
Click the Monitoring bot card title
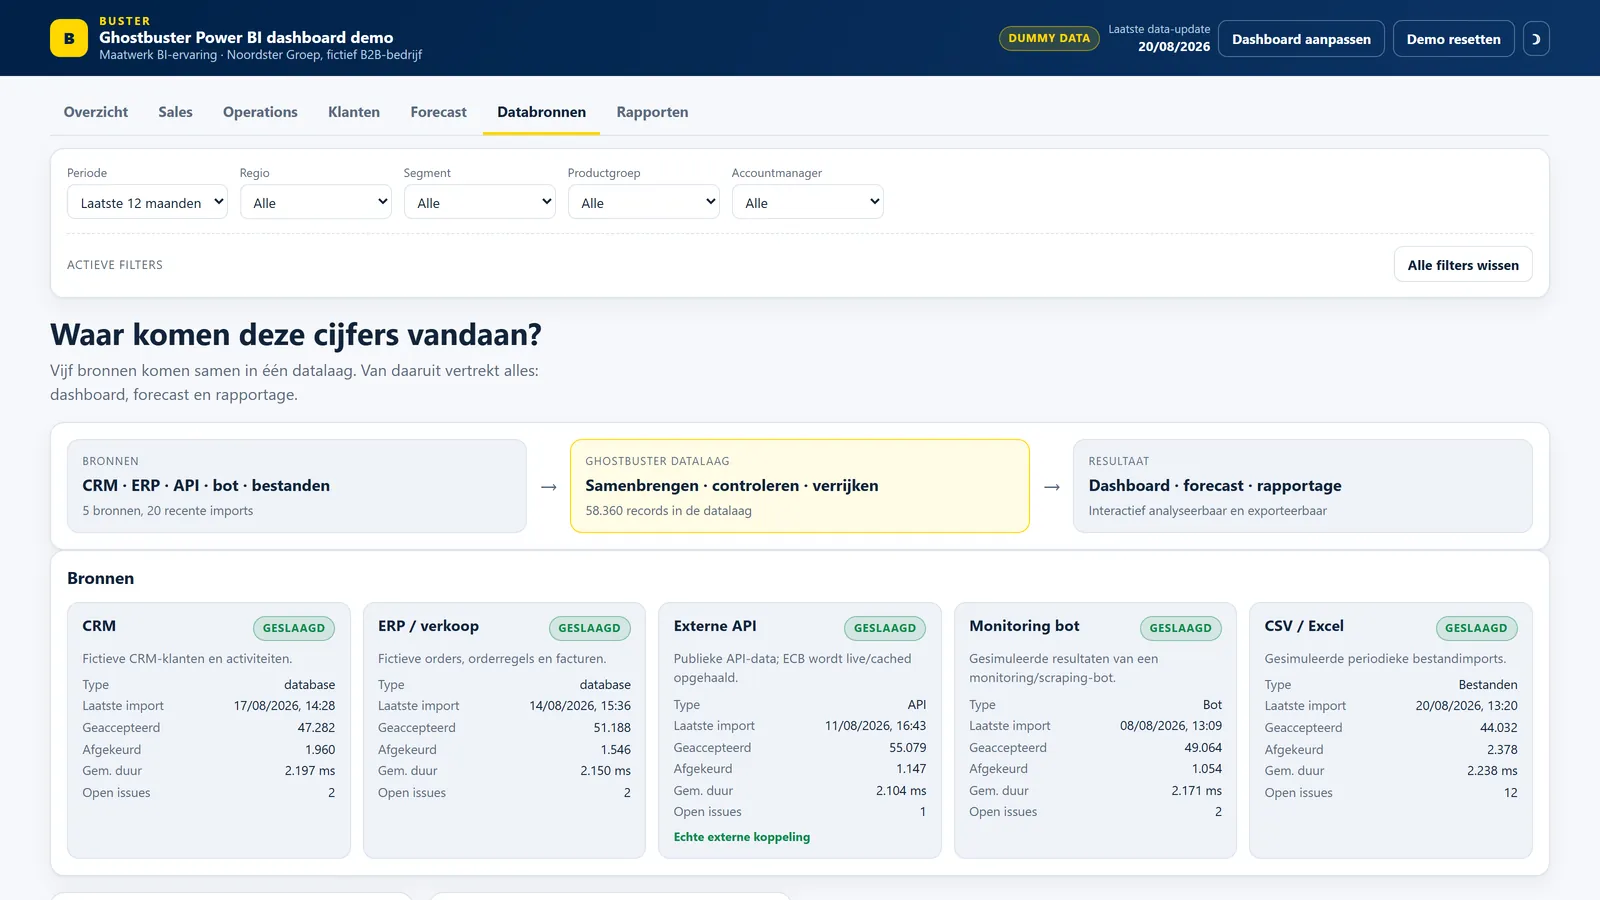coord(1024,626)
